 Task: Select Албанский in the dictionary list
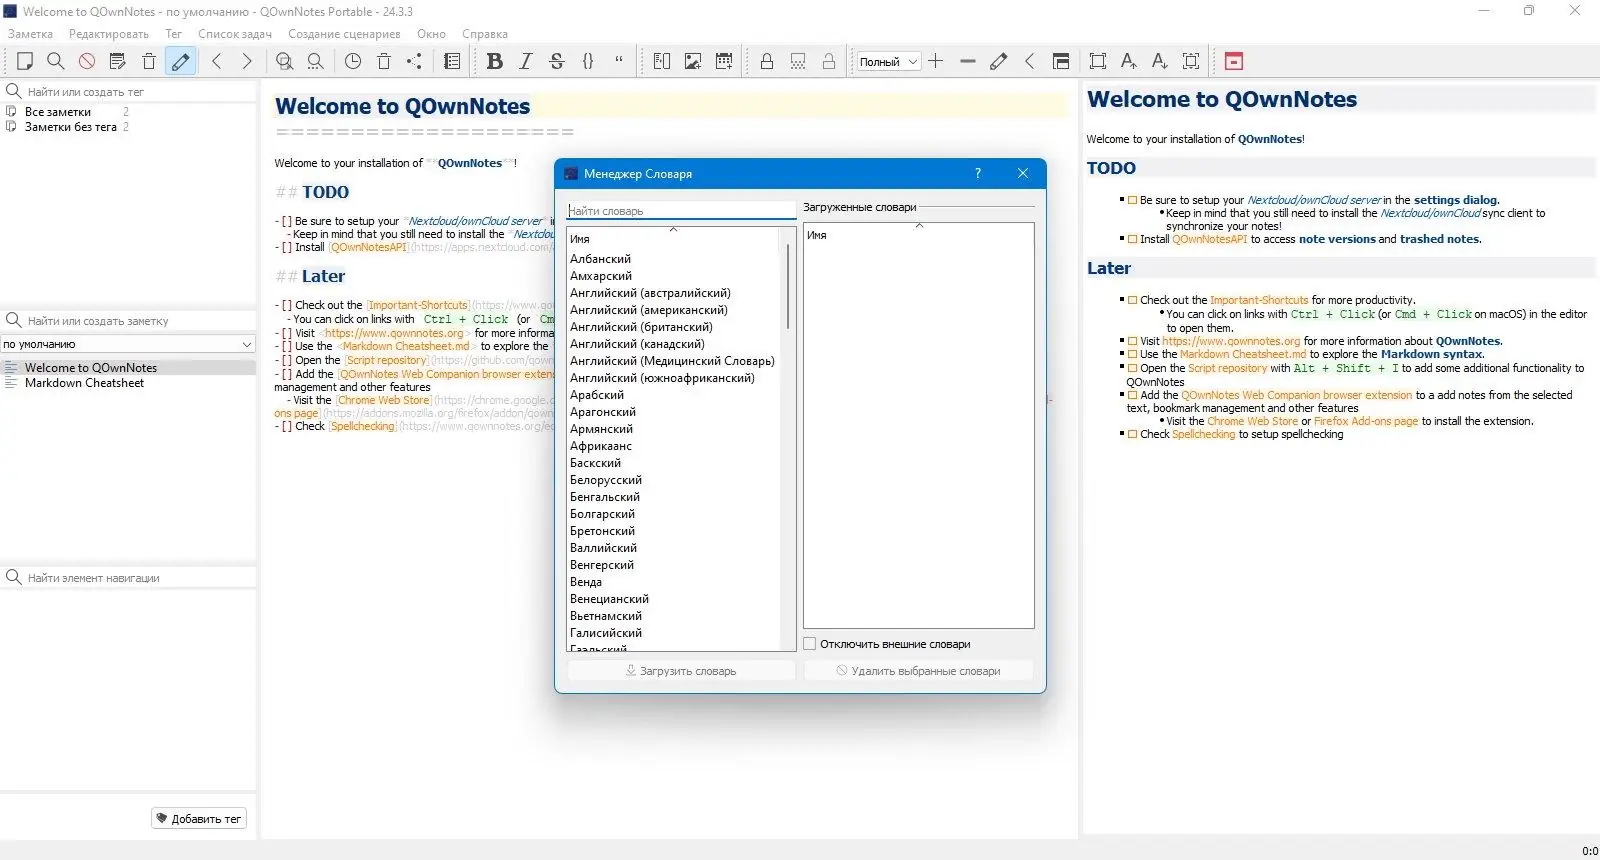(600, 259)
